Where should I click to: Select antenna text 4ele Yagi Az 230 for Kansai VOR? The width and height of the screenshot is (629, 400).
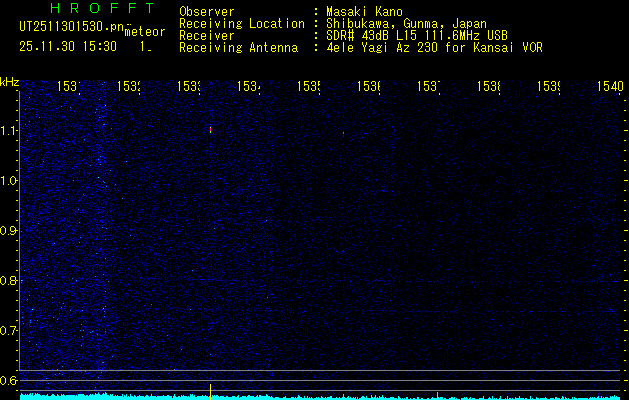point(434,48)
